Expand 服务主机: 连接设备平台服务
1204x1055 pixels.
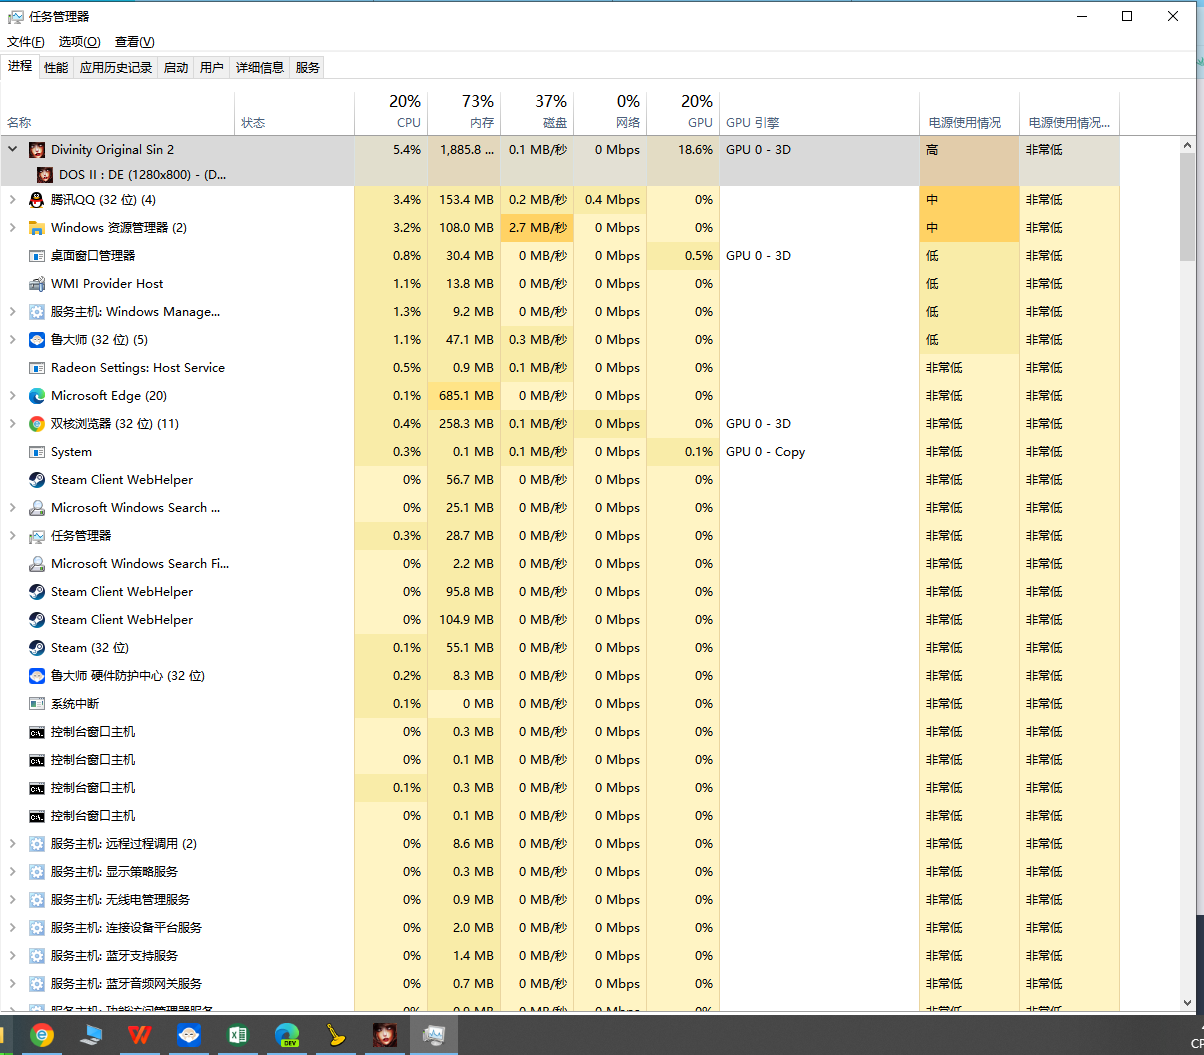(x=13, y=928)
